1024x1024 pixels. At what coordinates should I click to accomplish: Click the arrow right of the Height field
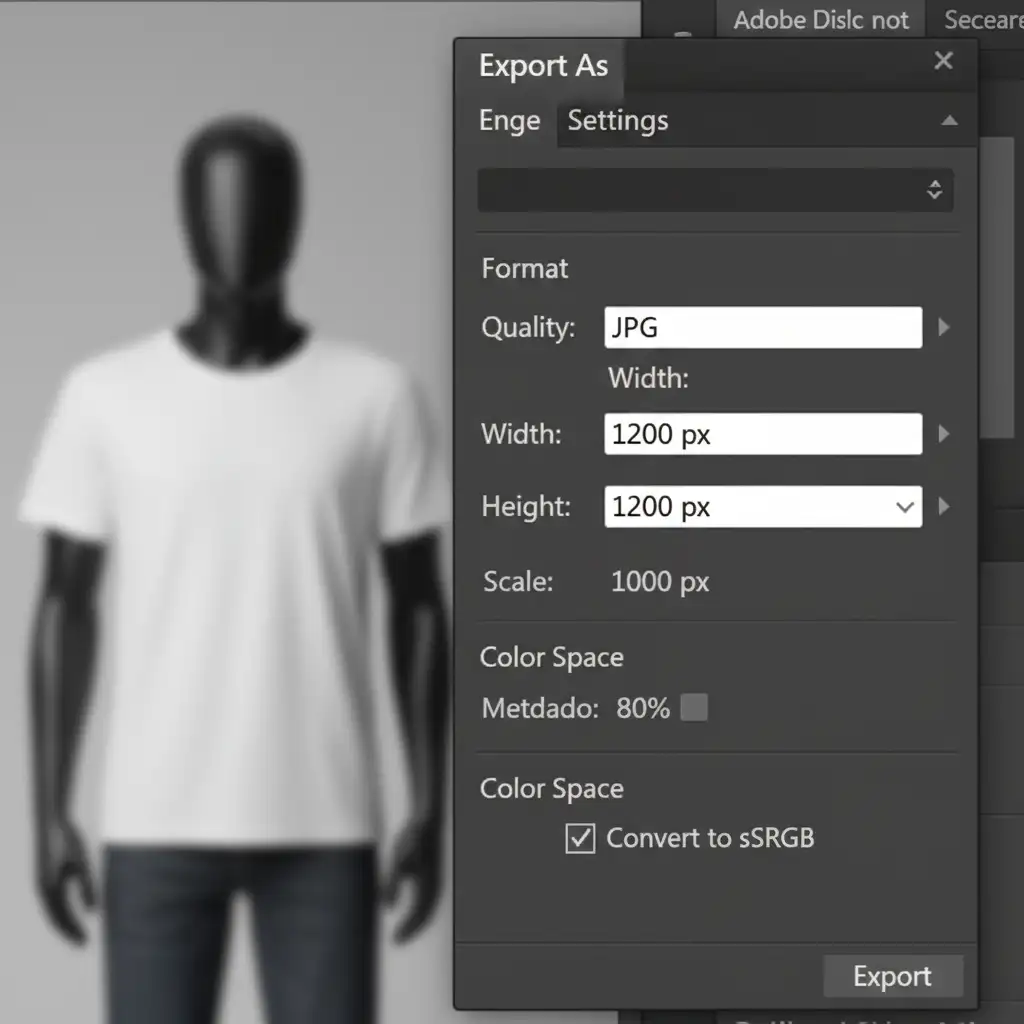point(943,507)
